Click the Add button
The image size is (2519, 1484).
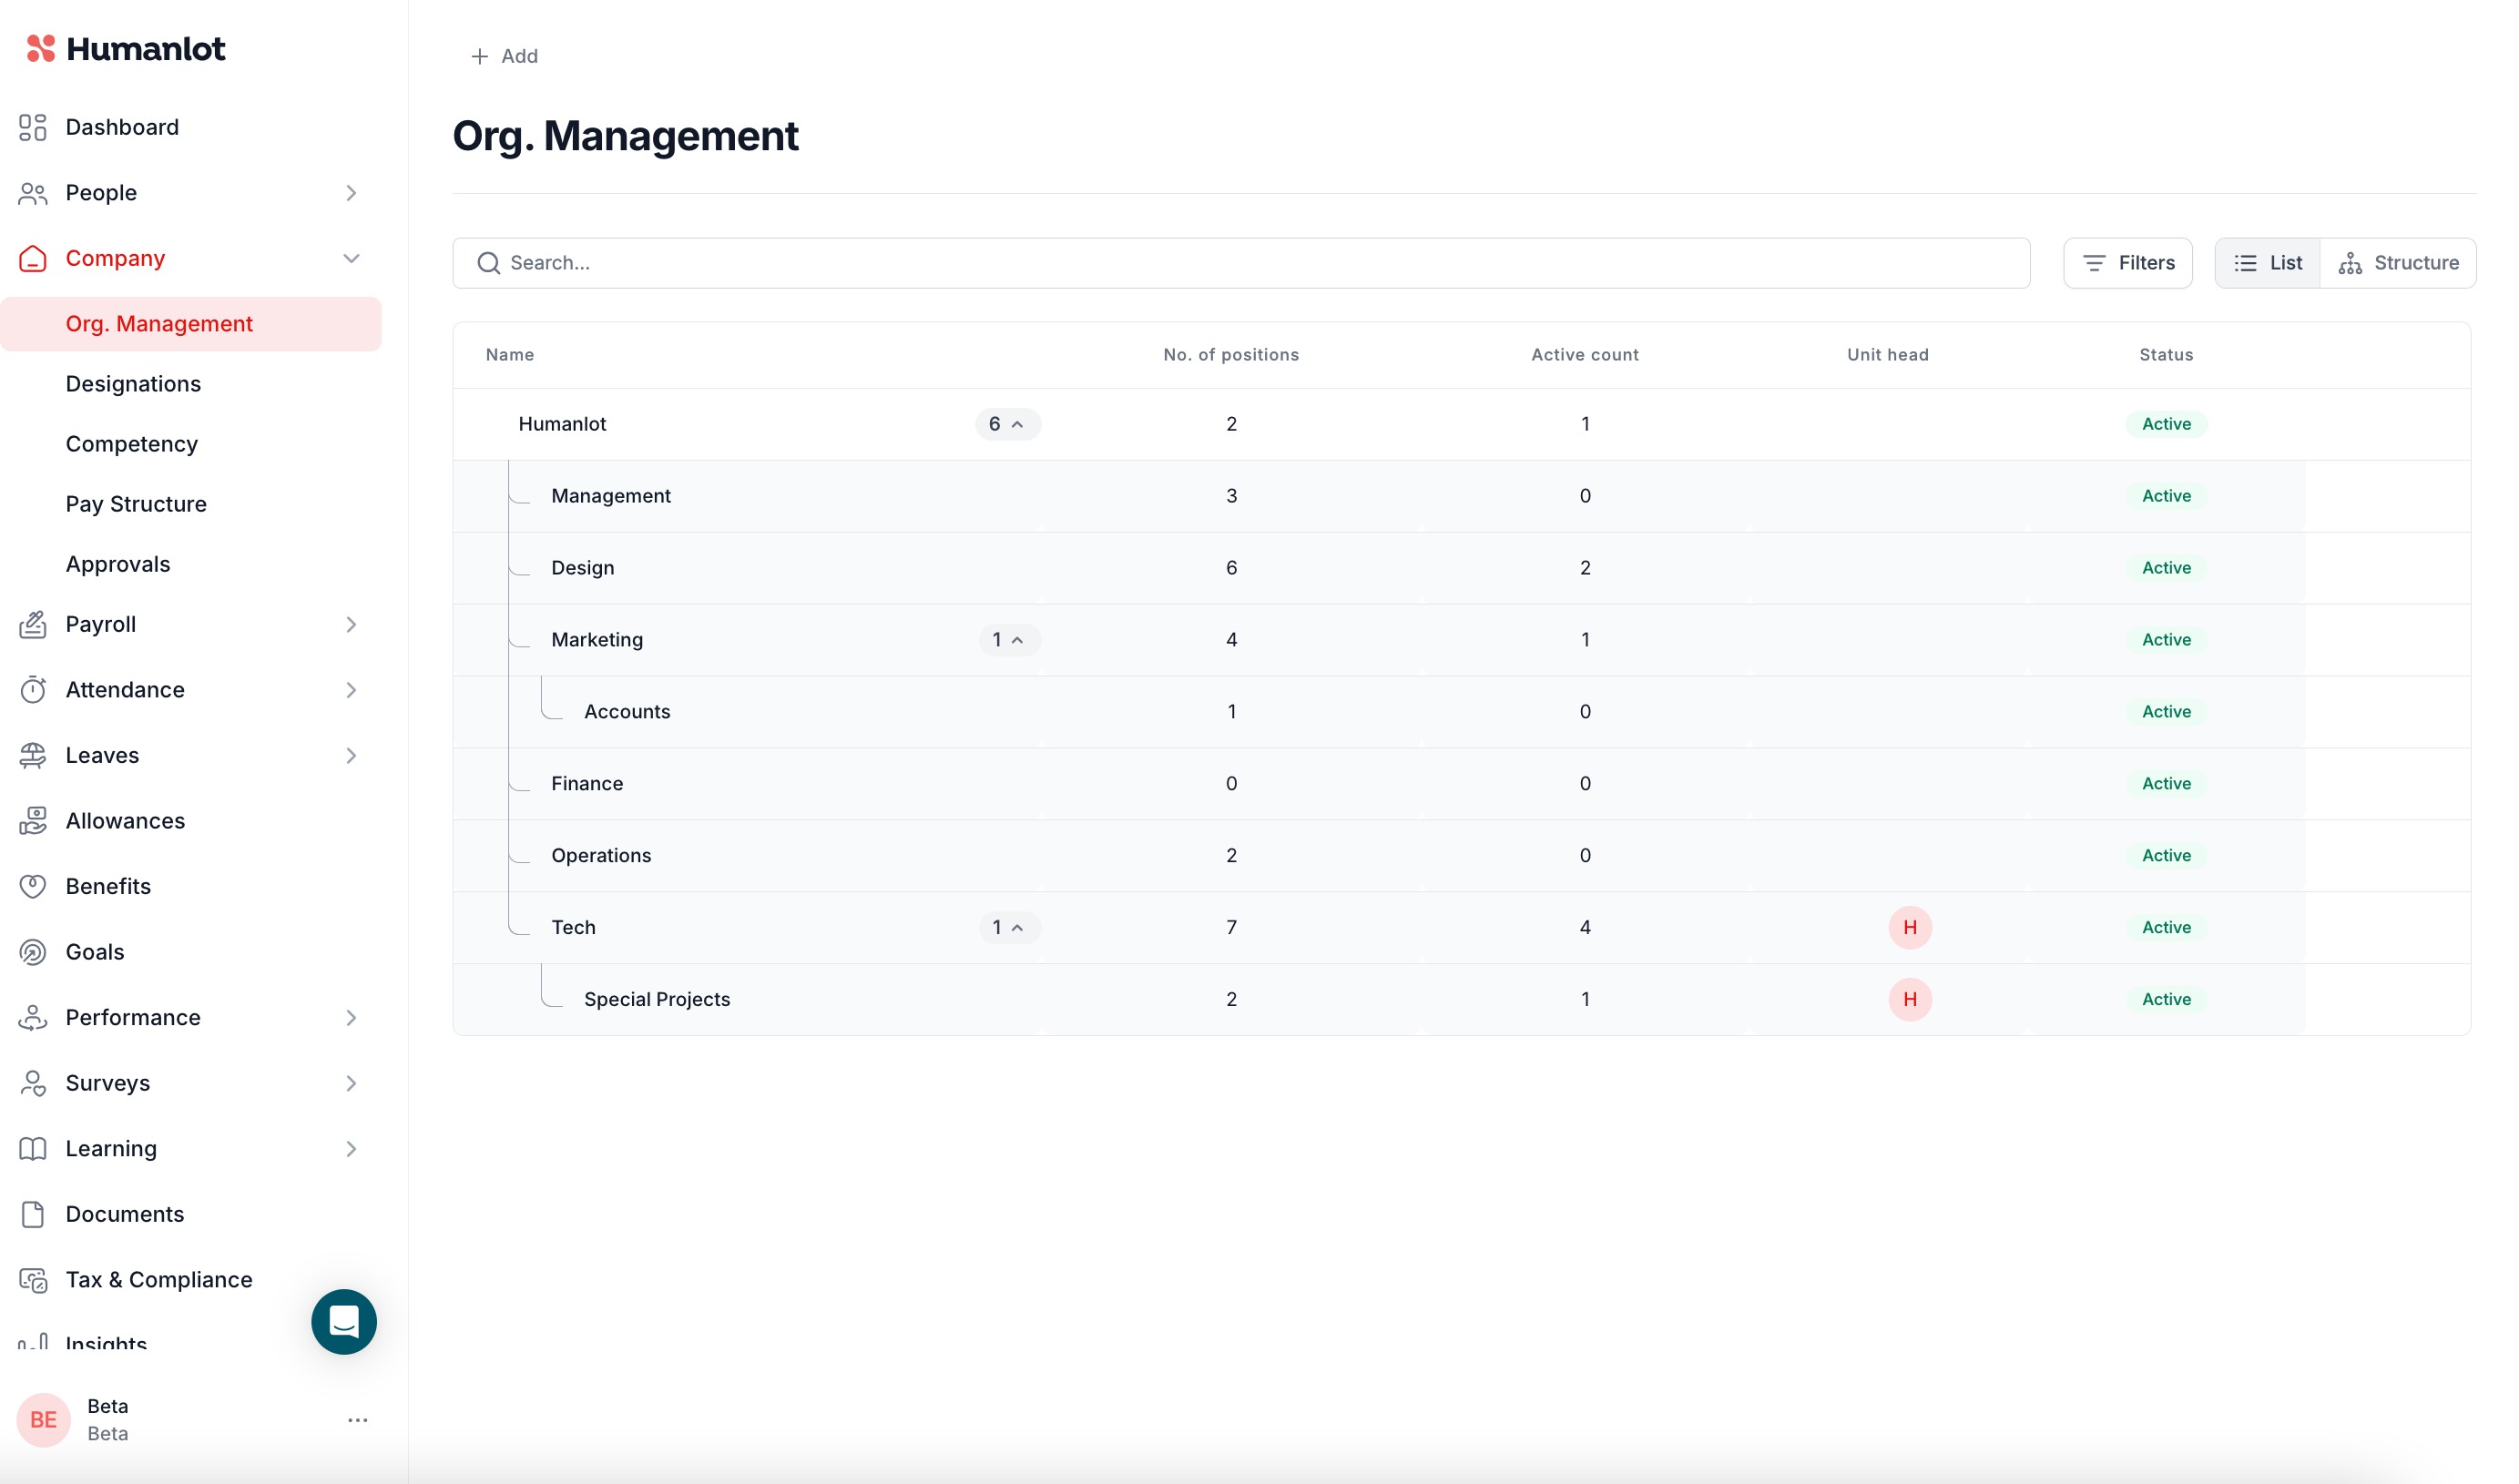(504, 56)
